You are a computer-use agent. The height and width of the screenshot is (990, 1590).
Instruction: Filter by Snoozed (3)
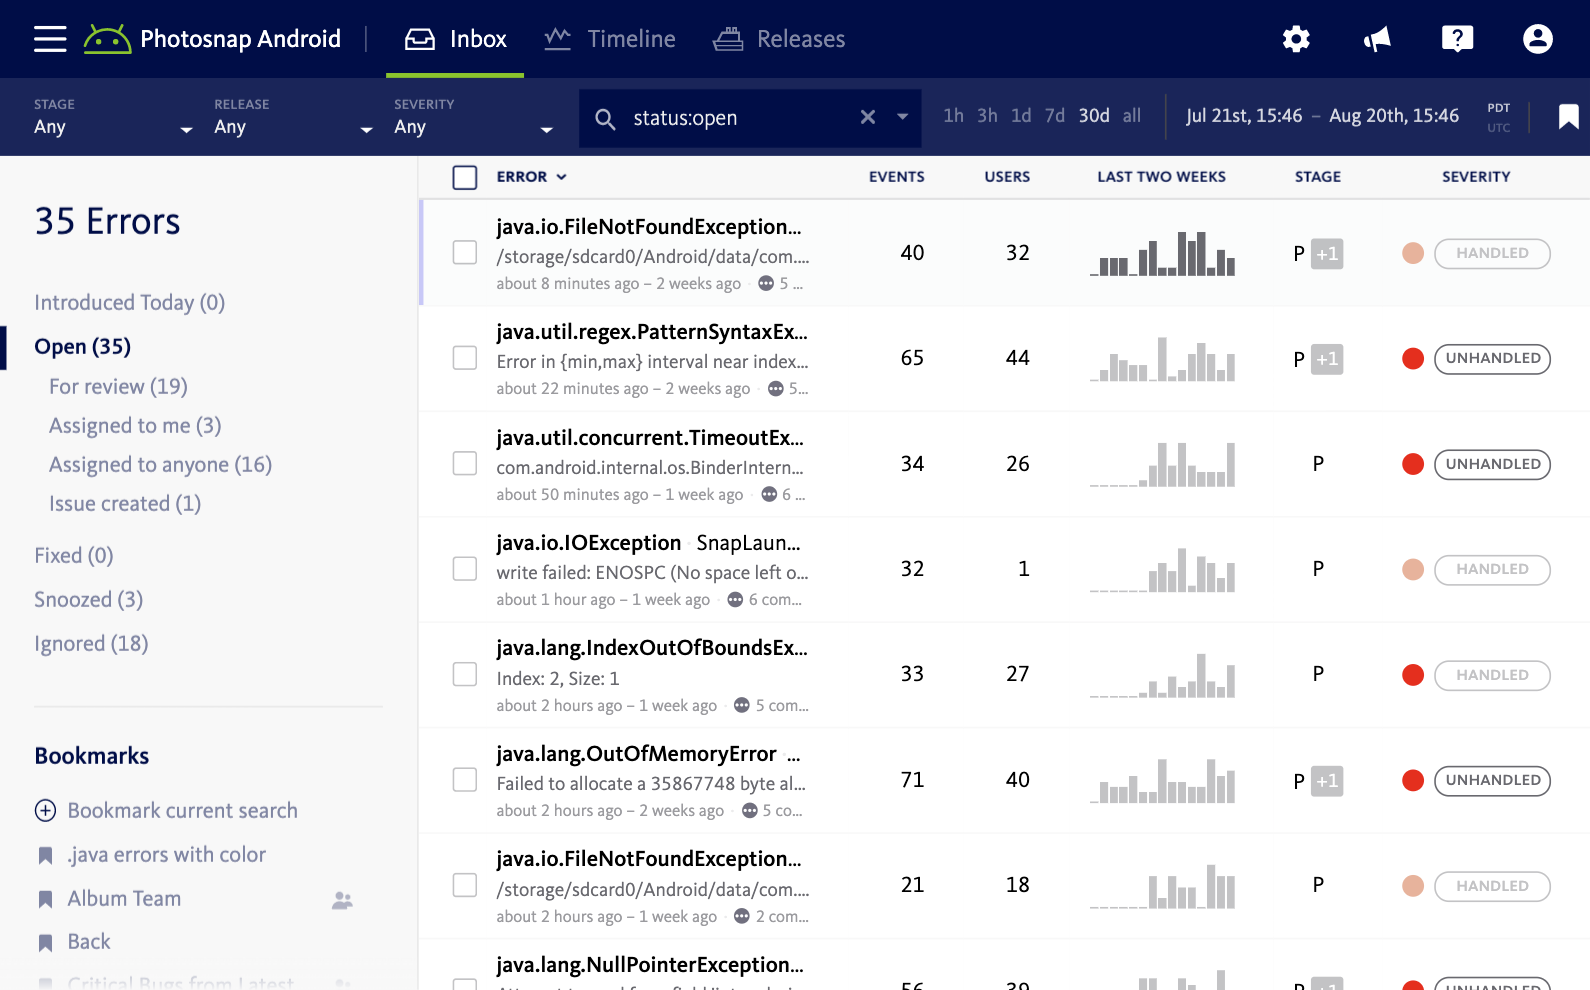pyautogui.click(x=88, y=600)
